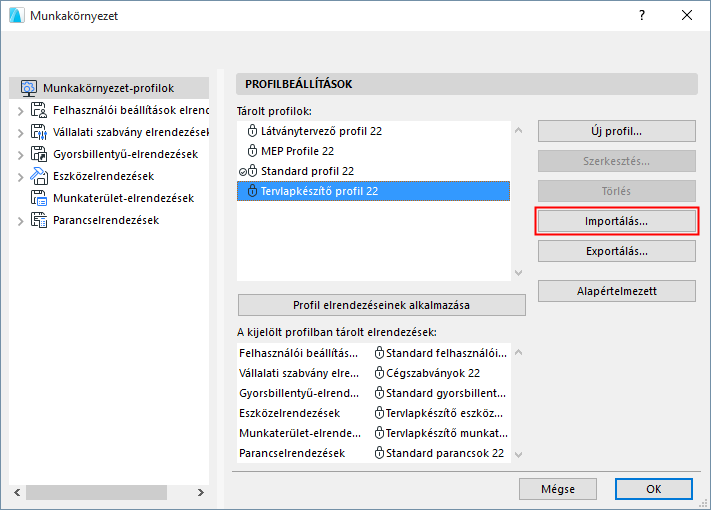Click the active-profile check mark on Standard profil
711x510 pixels.
coord(243,172)
